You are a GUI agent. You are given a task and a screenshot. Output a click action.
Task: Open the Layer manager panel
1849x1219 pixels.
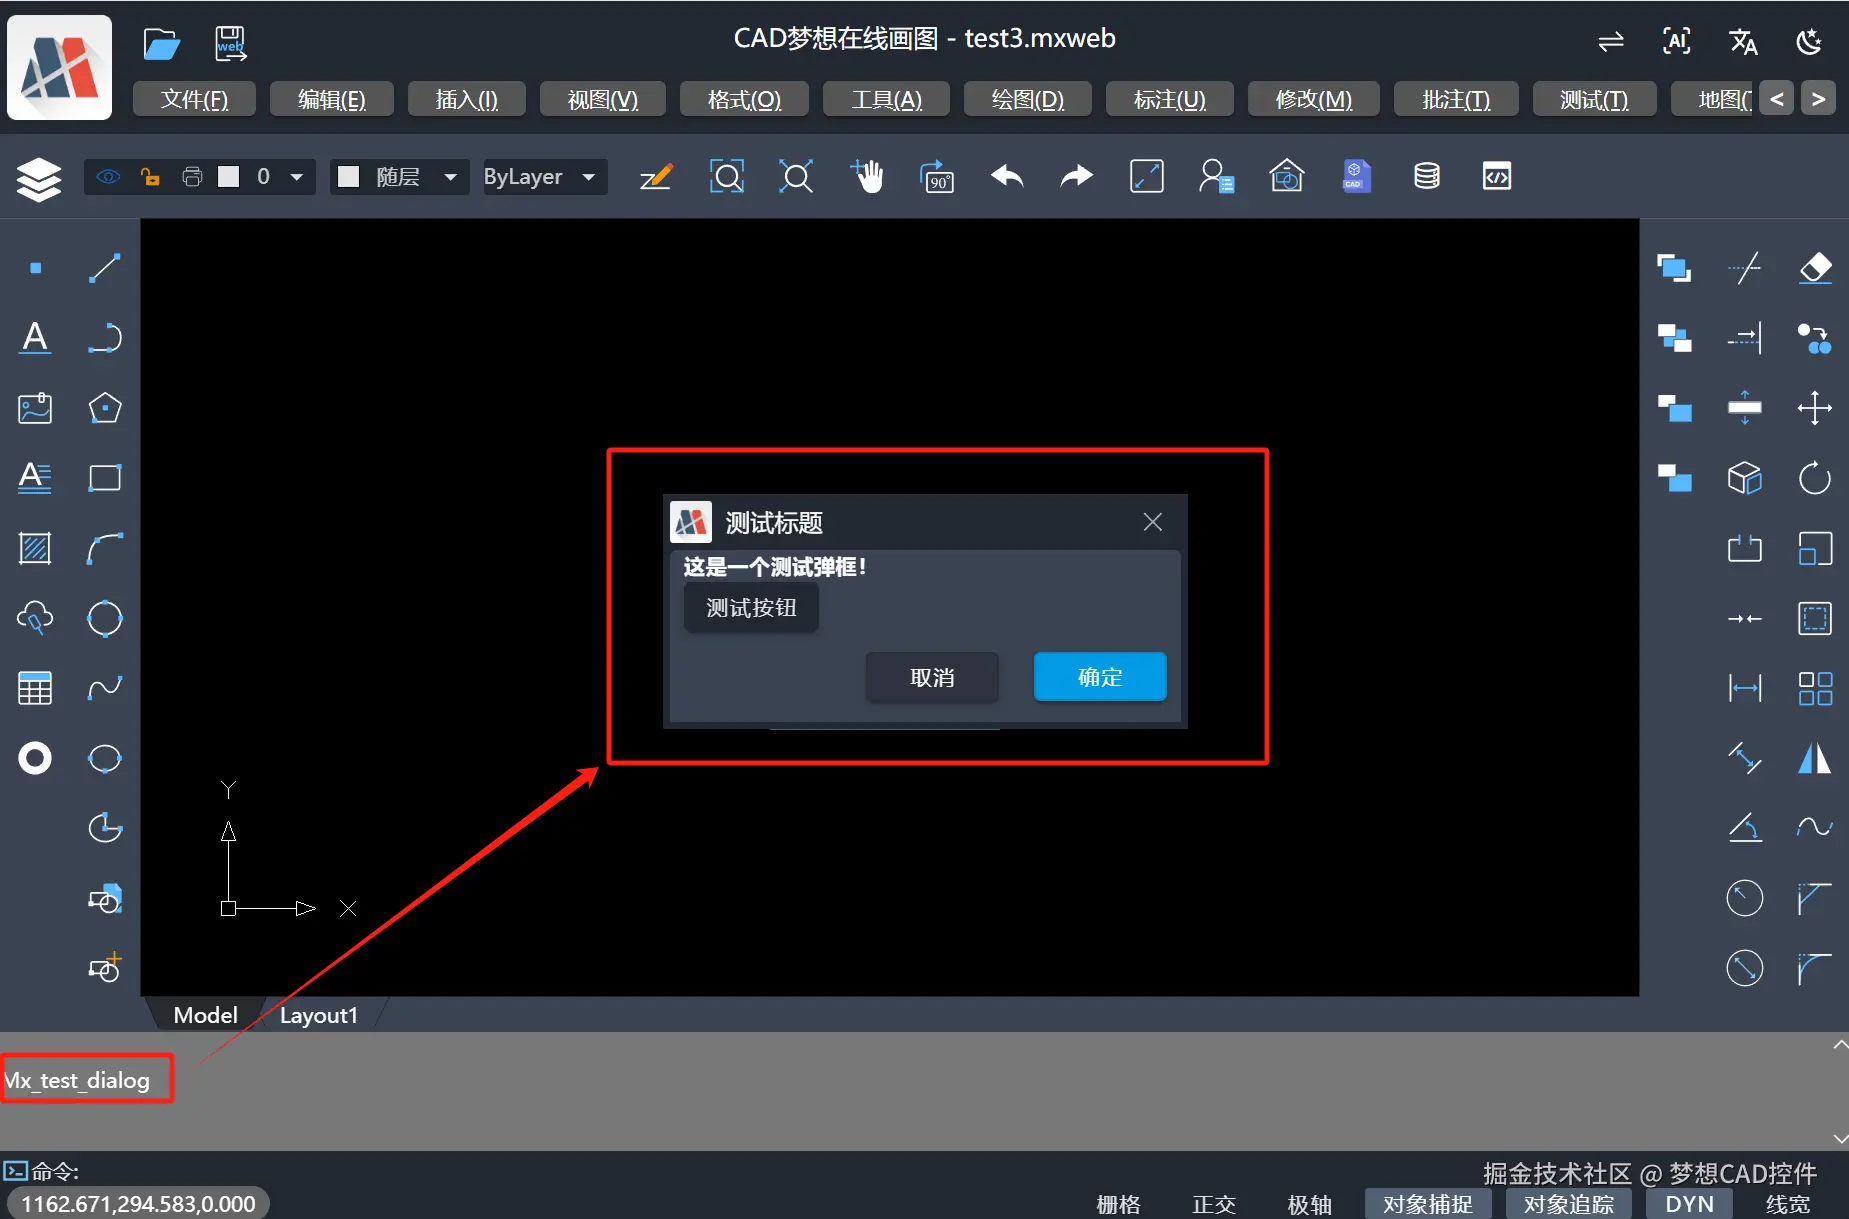pyautogui.click(x=38, y=178)
